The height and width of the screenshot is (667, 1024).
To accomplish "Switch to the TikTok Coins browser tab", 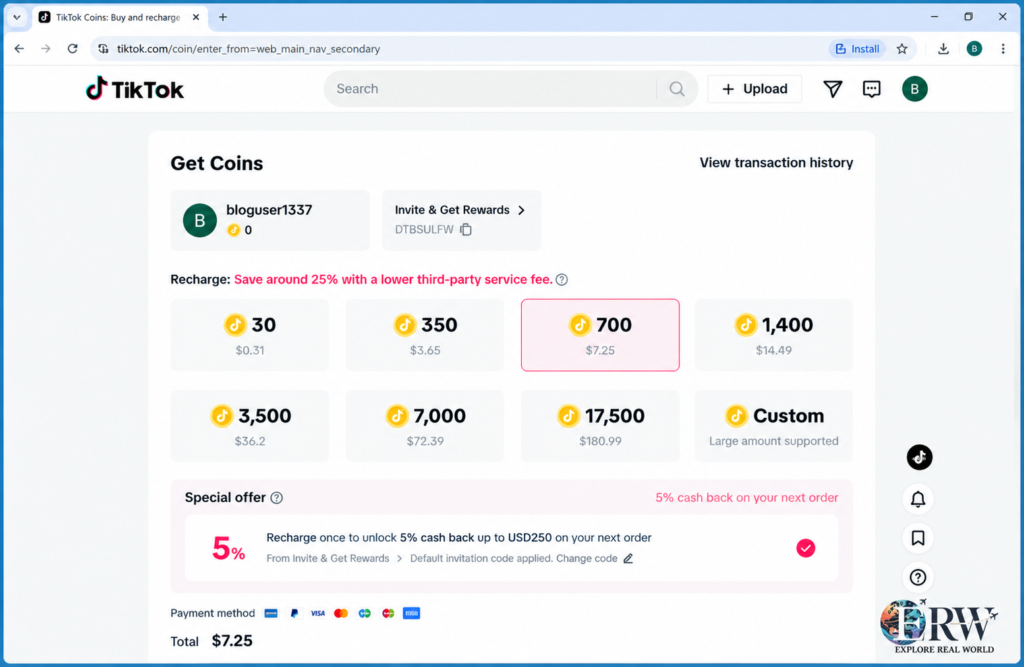I will tap(120, 18).
